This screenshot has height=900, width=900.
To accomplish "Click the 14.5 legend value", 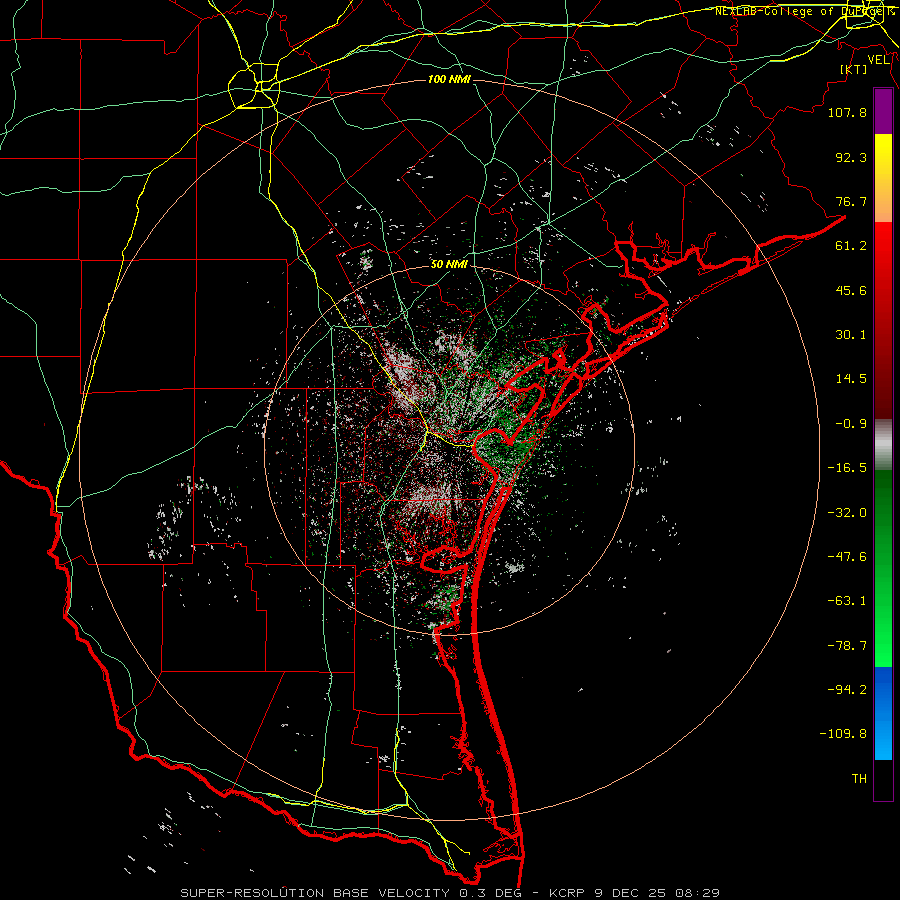I will 851,379.
